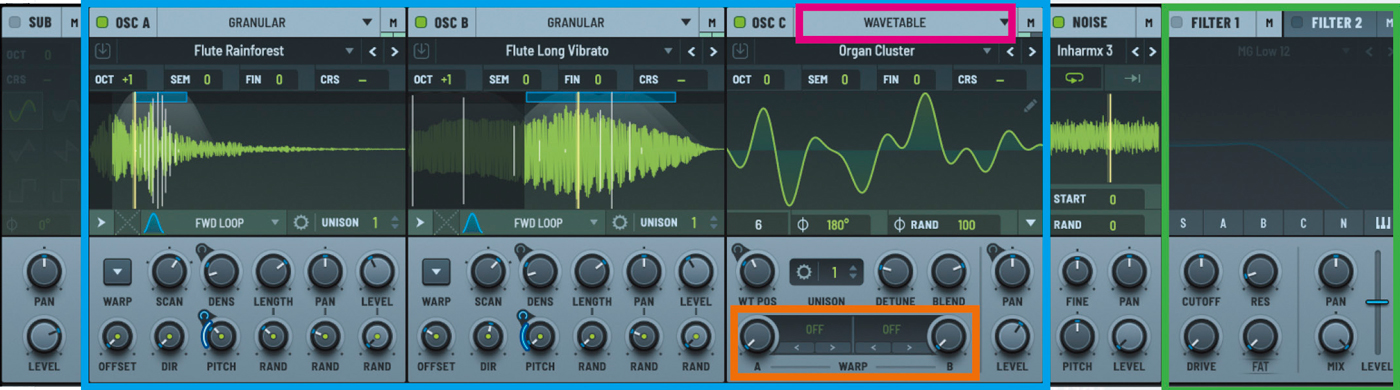
Task: Switch to FILTER 2 tab
Action: pos(1336,22)
